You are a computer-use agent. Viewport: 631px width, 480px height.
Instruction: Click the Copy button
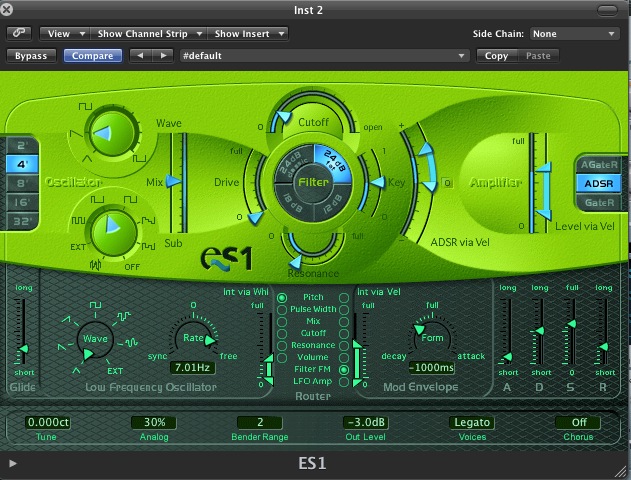tap(496, 56)
